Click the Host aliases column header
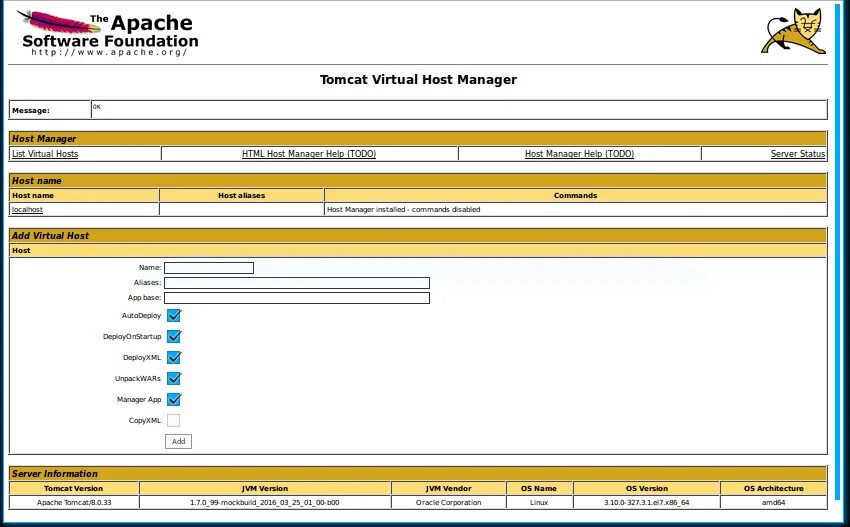 coord(241,196)
